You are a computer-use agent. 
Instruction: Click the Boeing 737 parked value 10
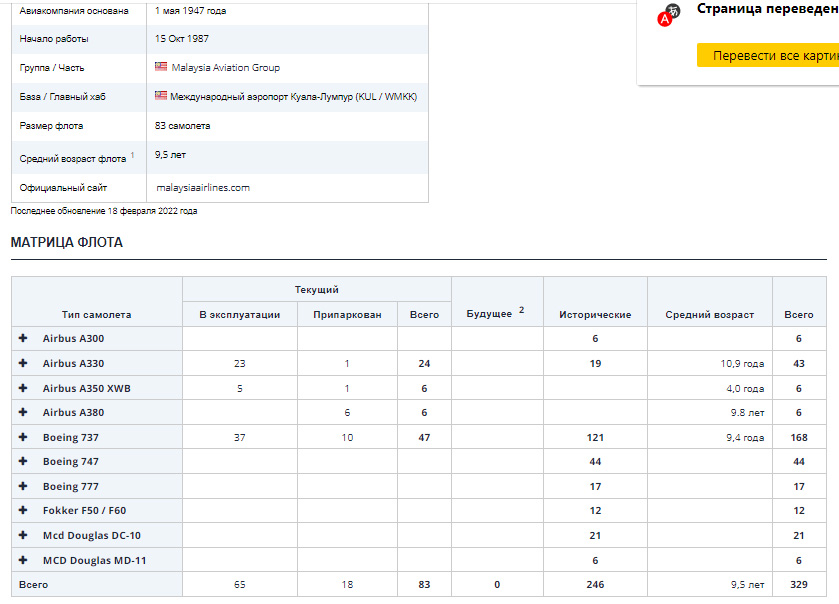(347, 438)
